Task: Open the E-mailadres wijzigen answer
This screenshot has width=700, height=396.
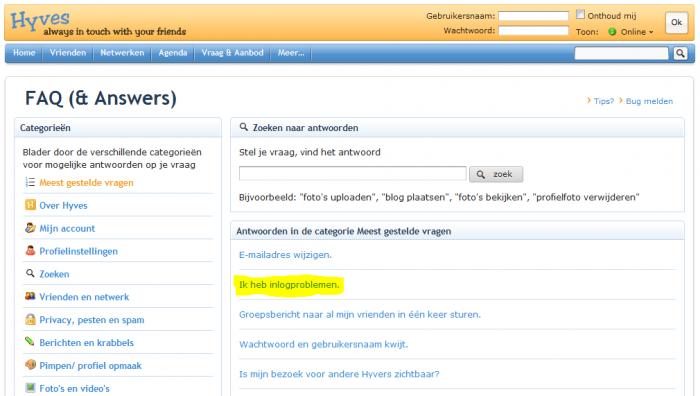Action: coord(285,255)
